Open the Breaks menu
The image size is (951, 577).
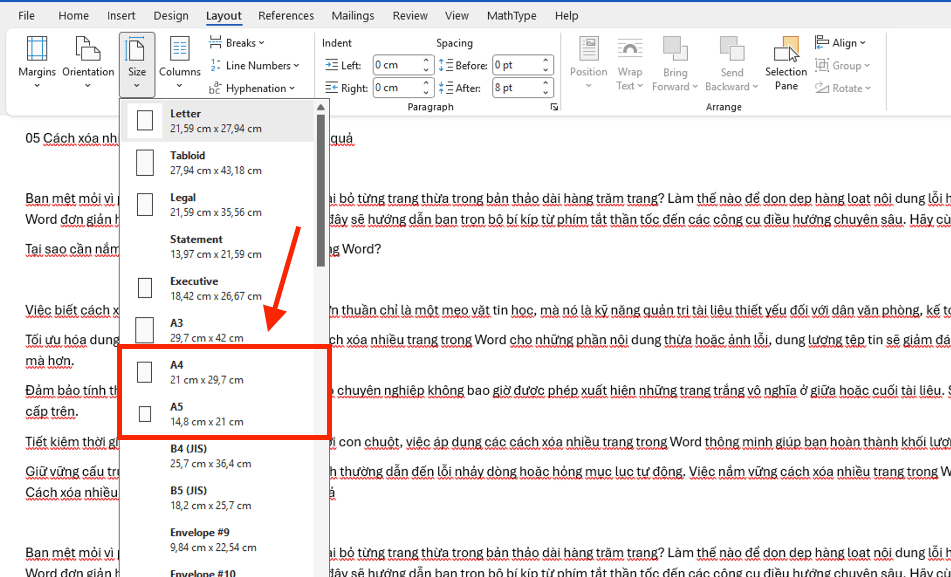(237, 43)
